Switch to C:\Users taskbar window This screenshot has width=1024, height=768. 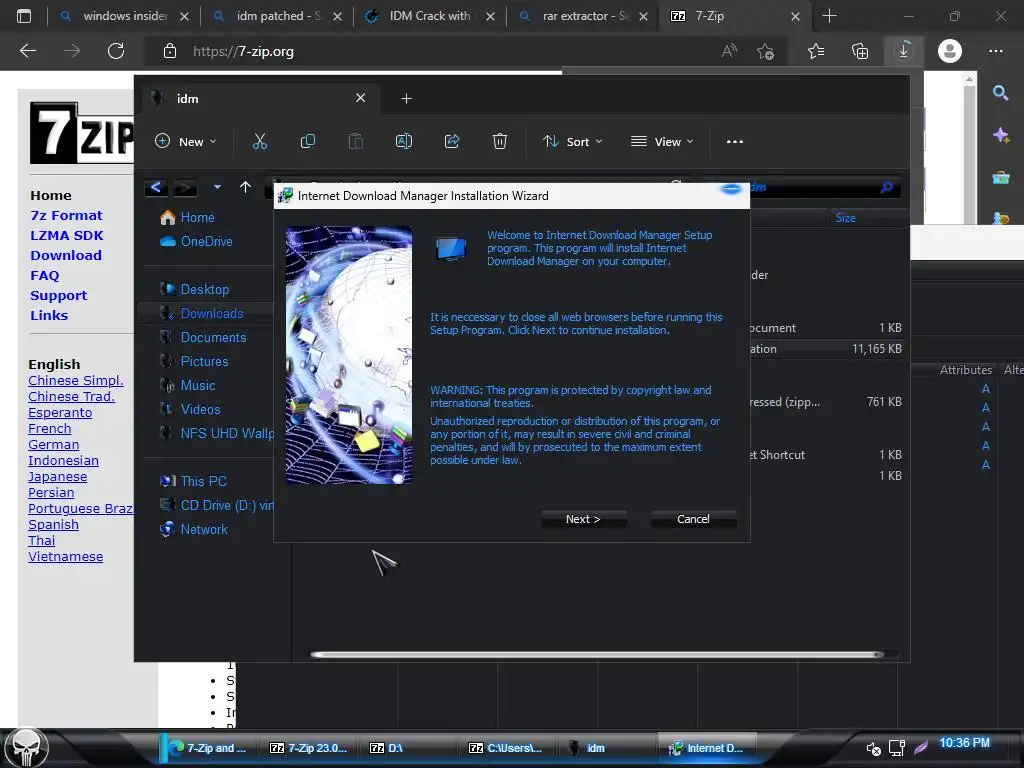[506, 748]
